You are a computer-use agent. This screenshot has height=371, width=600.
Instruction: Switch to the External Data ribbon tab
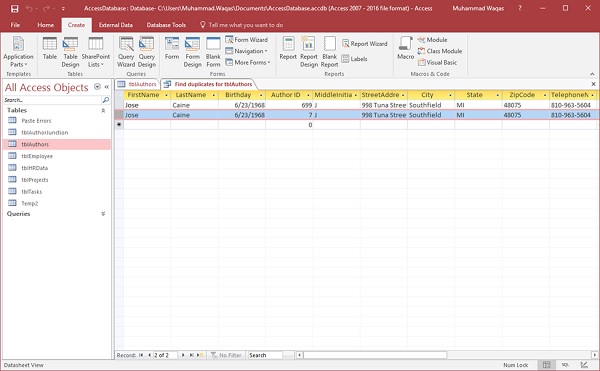click(116, 25)
